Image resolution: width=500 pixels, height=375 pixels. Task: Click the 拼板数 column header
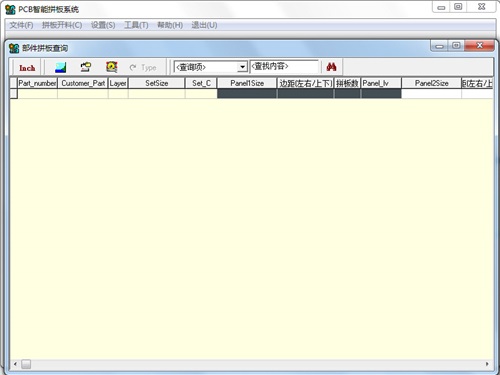[347, 83]
